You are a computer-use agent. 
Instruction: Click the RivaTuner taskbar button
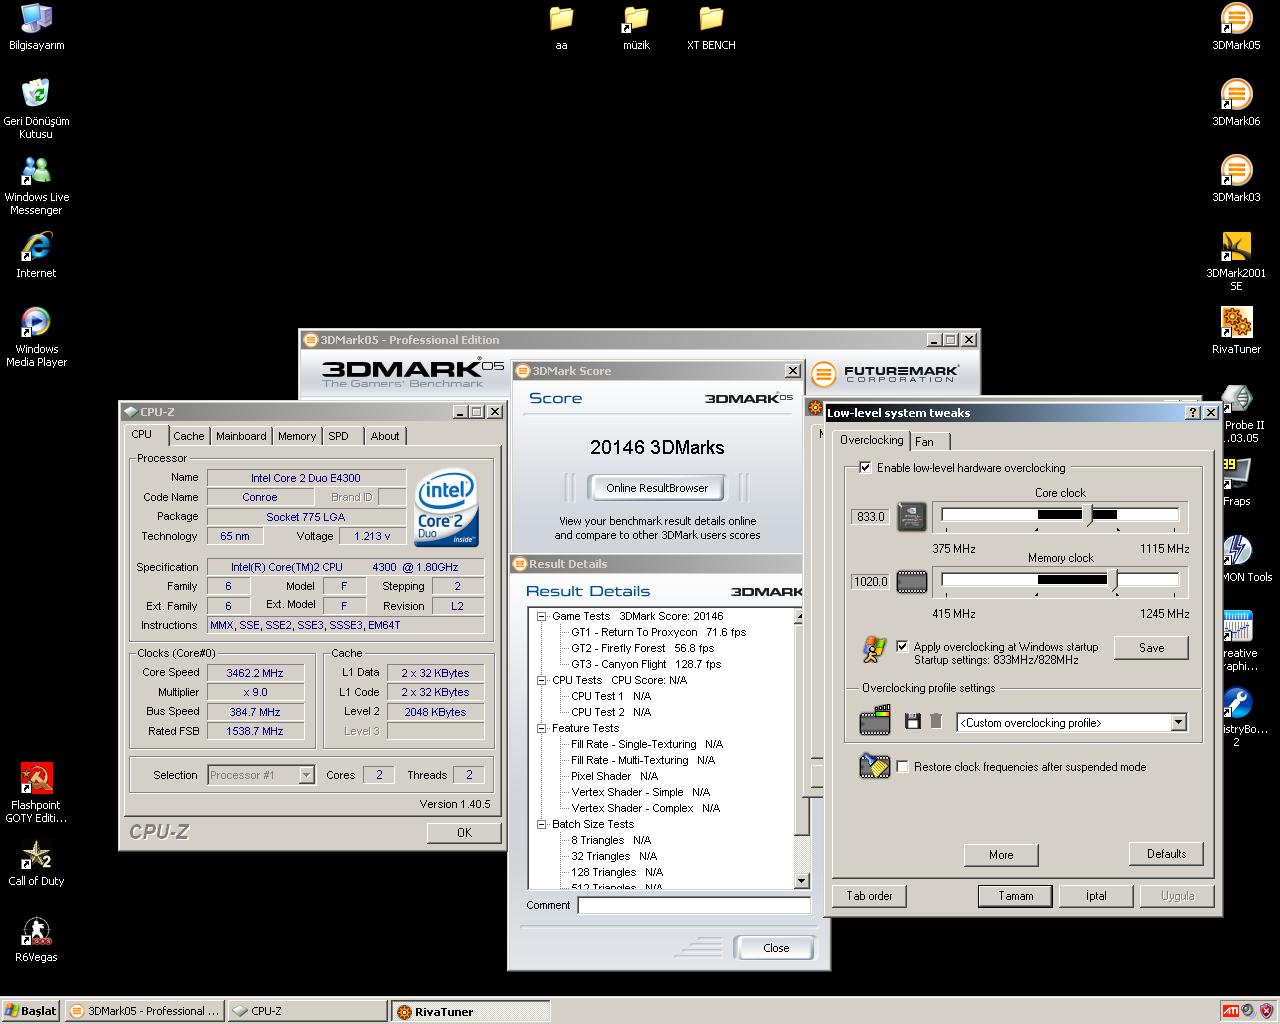point(469,1011)
